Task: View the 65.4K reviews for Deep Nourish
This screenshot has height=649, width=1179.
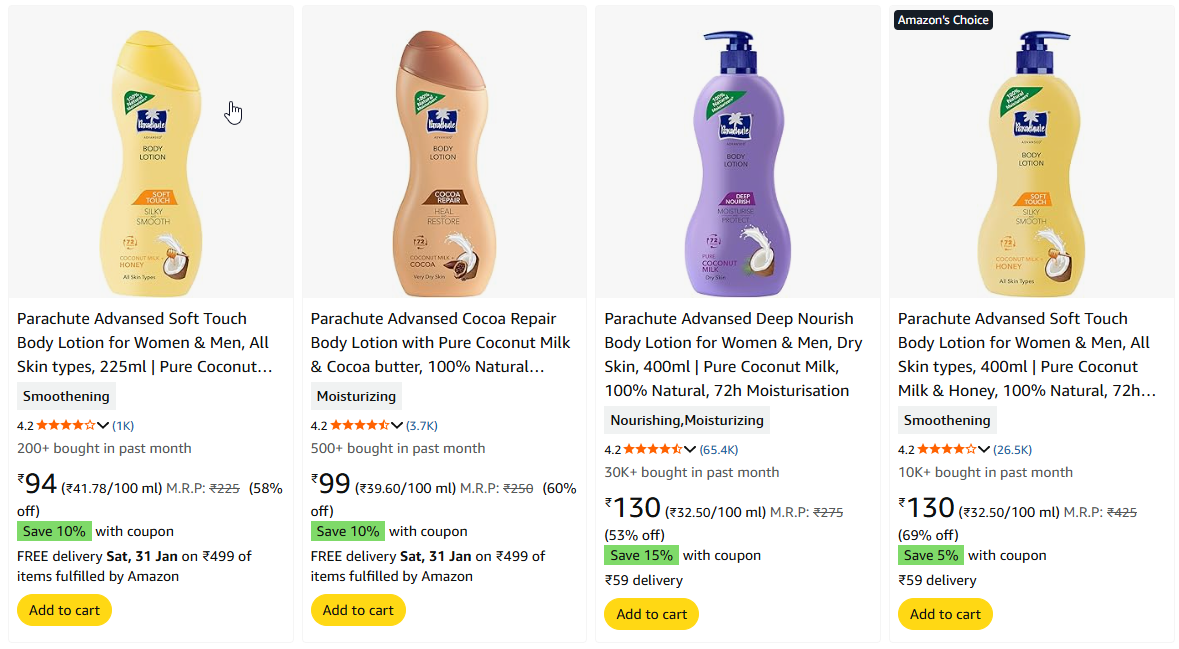Action: [x=718, y=449]
